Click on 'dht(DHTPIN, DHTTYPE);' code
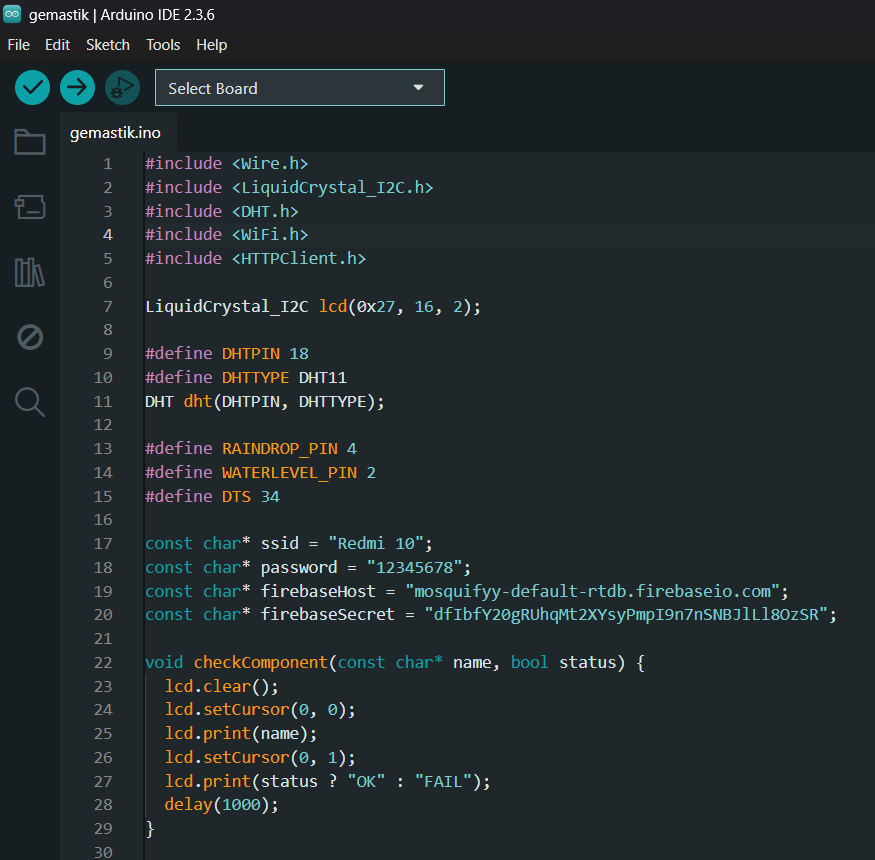The image size is (875, 860). pyautogui.click(x=284, y=402)
